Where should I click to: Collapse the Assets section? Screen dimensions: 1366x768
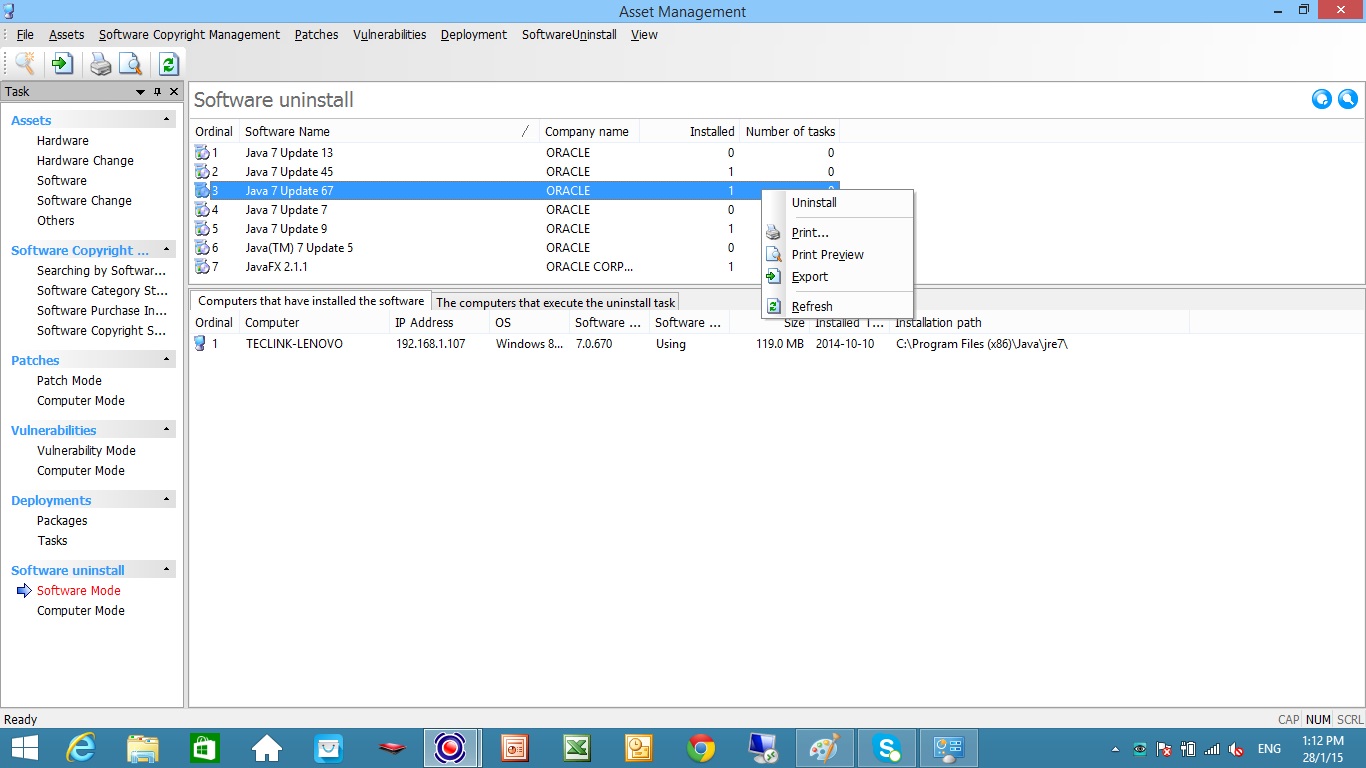coord(167,120)
